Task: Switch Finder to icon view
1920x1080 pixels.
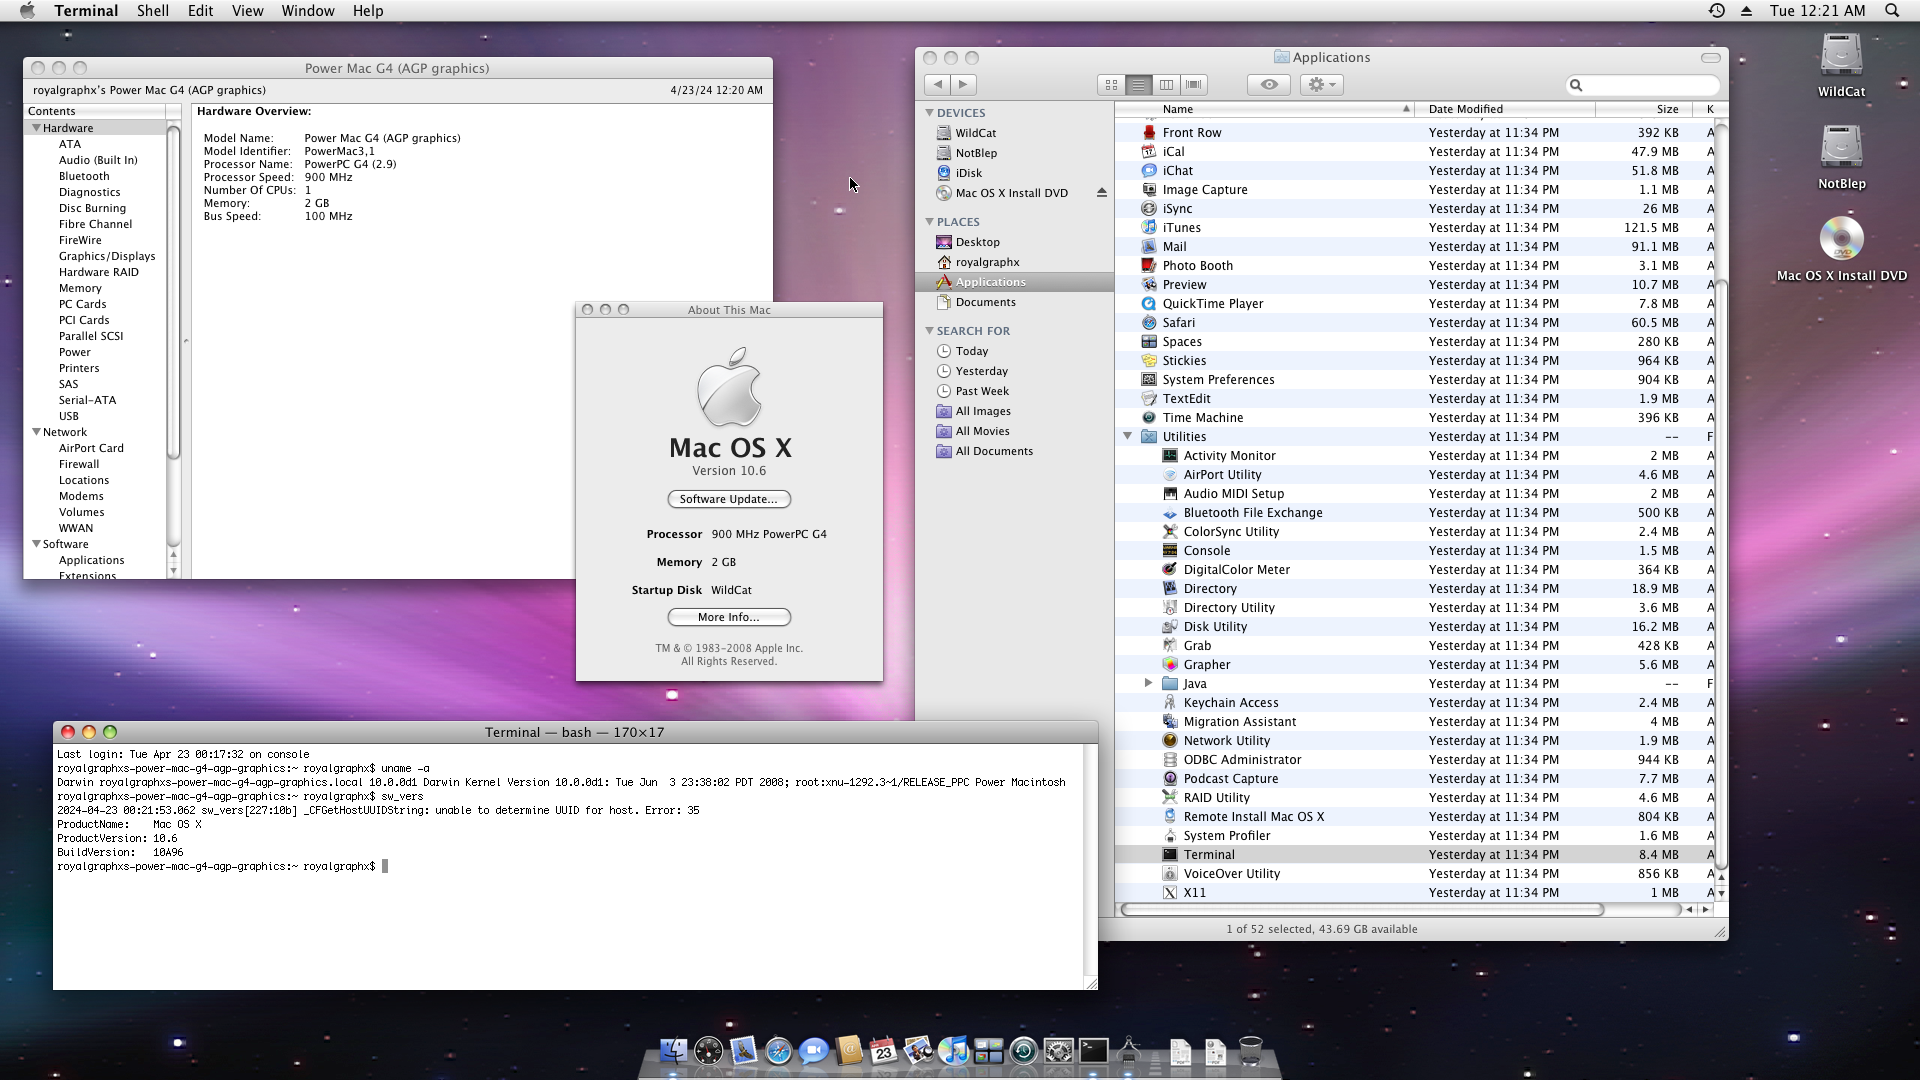Action: (1111, 85)
